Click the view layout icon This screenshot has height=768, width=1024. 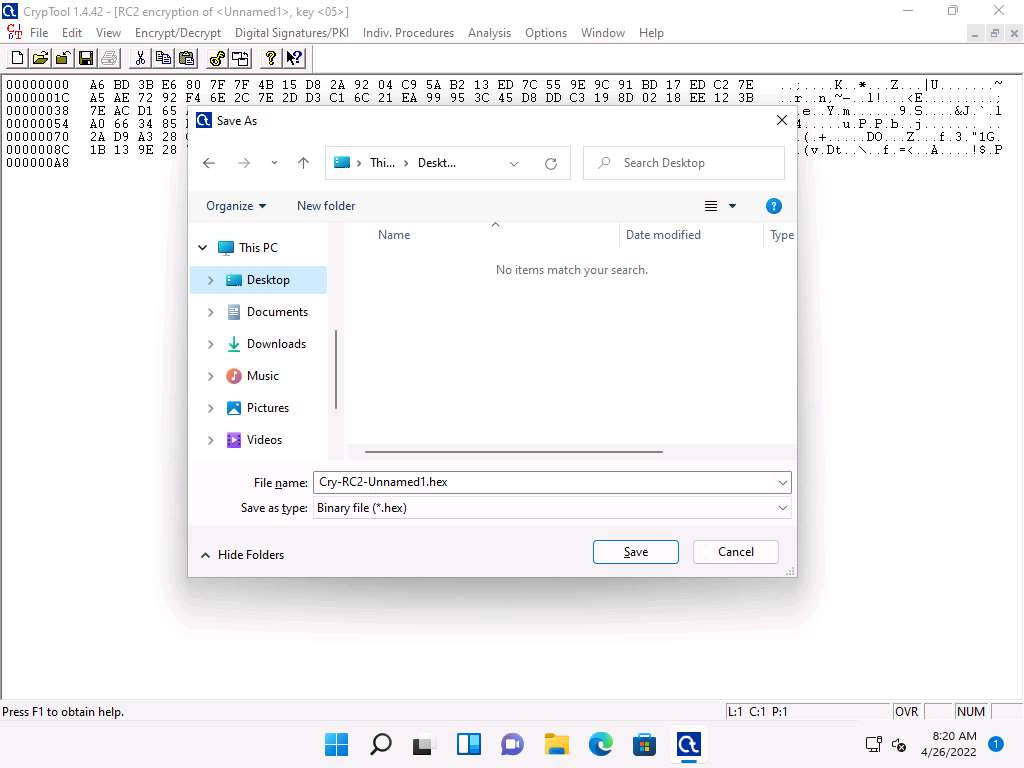(711, 206)
